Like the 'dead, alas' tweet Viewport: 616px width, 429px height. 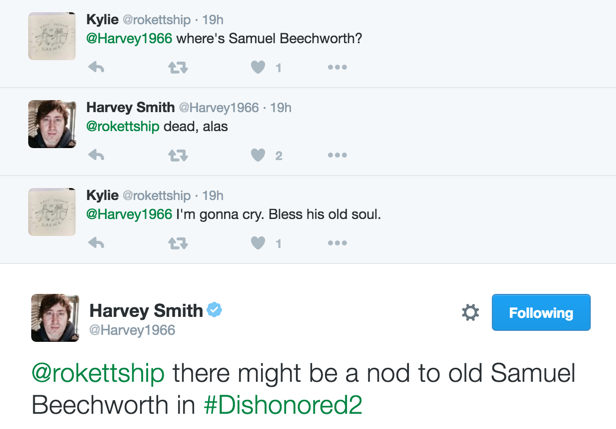(258, 155)
